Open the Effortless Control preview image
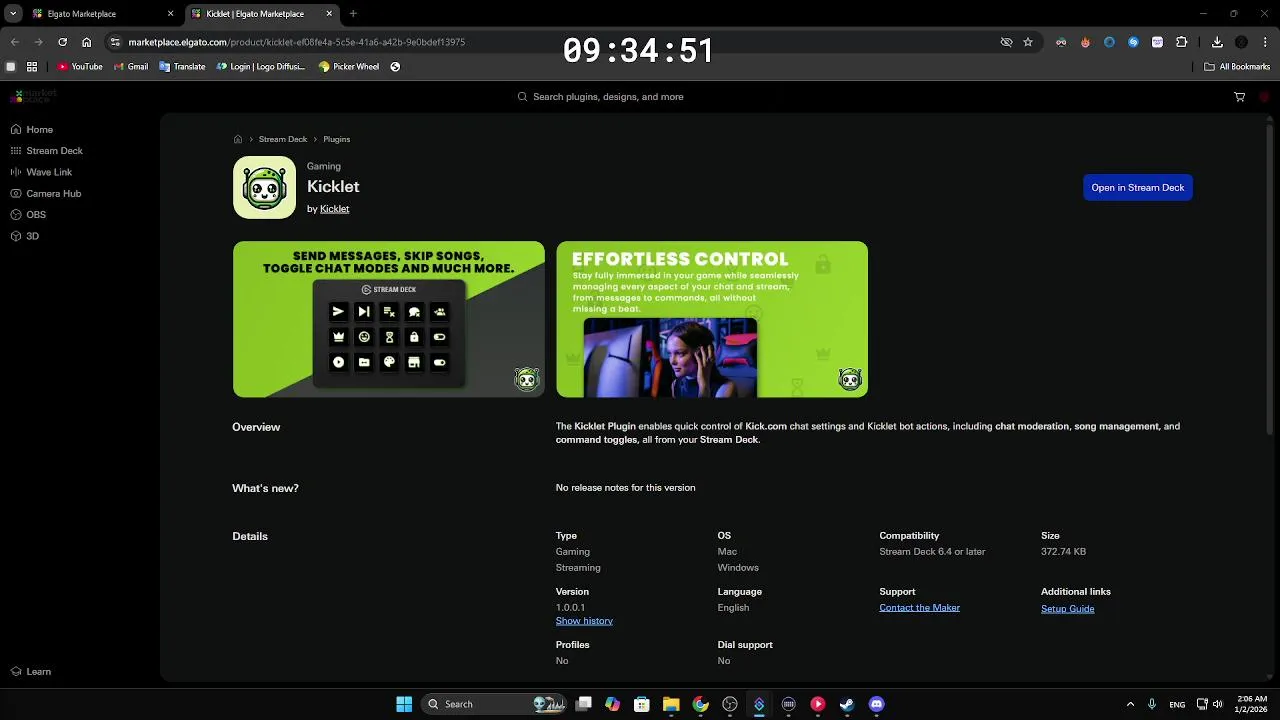Image resolution: width=1280 pixels, height=720 pixels. point(712,319)
